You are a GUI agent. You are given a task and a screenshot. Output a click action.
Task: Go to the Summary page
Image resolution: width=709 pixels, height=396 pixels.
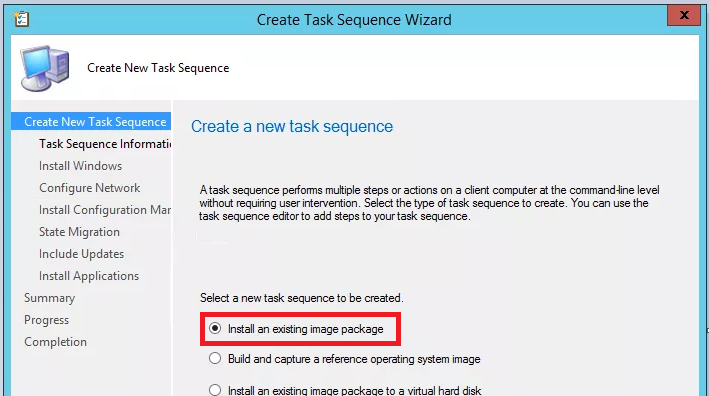(50, 298)
